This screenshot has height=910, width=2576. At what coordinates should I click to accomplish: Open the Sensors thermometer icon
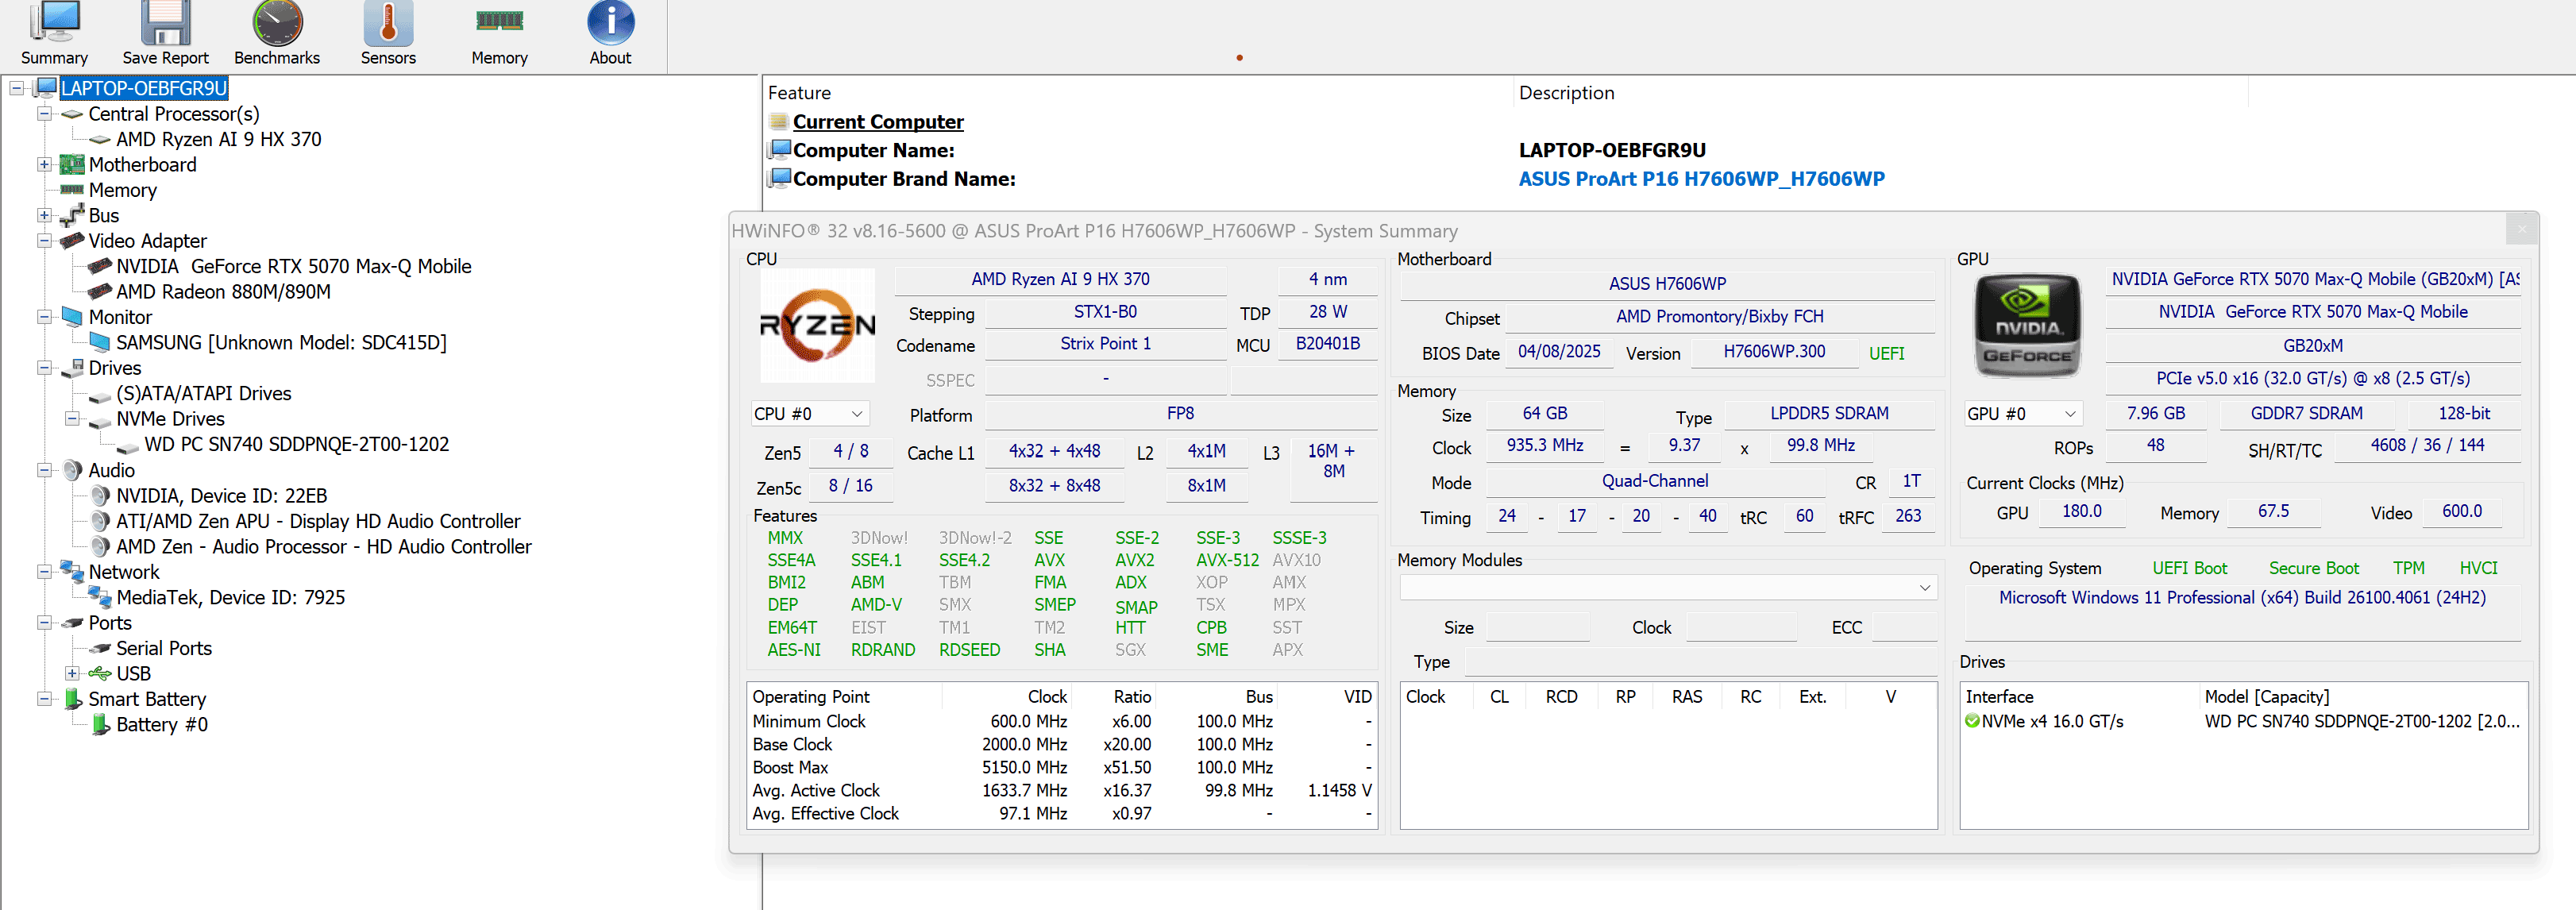coord(388,22)
